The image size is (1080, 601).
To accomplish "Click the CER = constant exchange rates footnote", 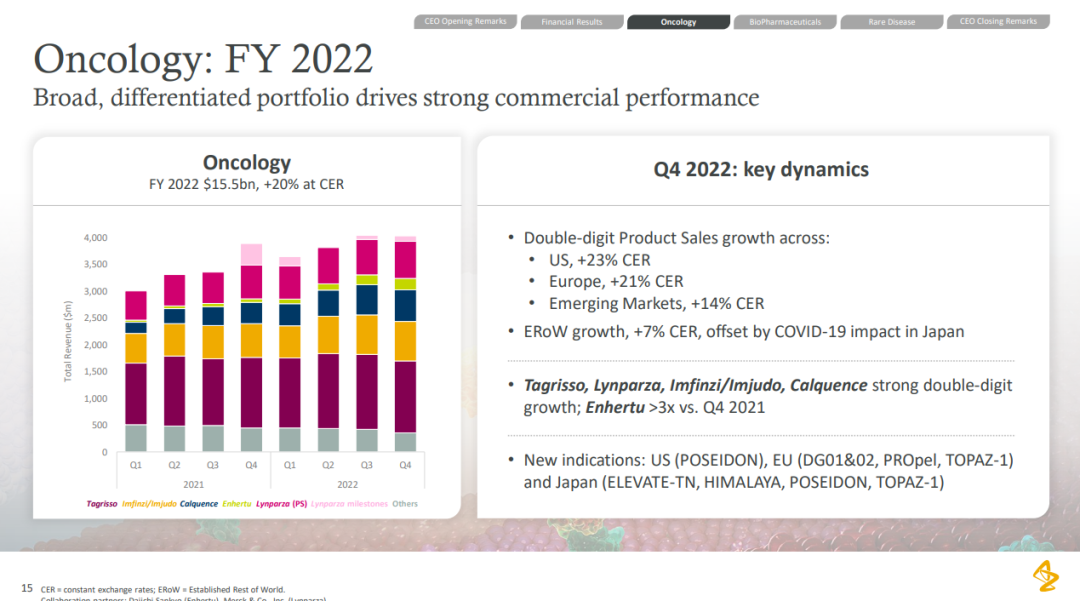I will tap(163, 590).
